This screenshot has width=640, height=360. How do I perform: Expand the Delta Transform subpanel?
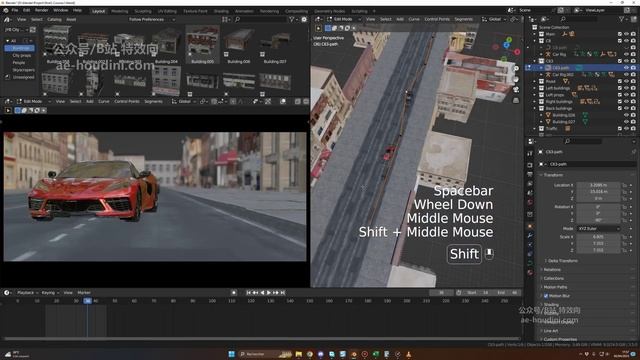click(562, 261)
